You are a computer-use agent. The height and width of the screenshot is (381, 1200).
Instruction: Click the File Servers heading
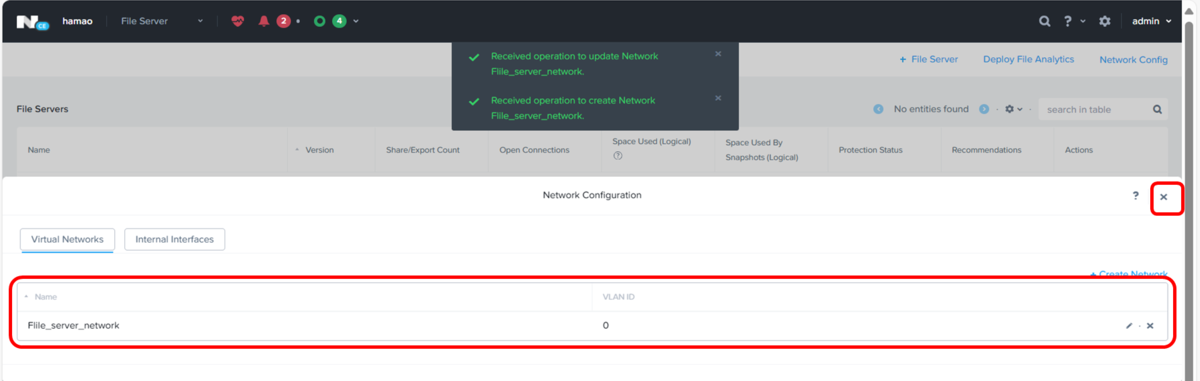pyautogui.click(x=42, y=108)
